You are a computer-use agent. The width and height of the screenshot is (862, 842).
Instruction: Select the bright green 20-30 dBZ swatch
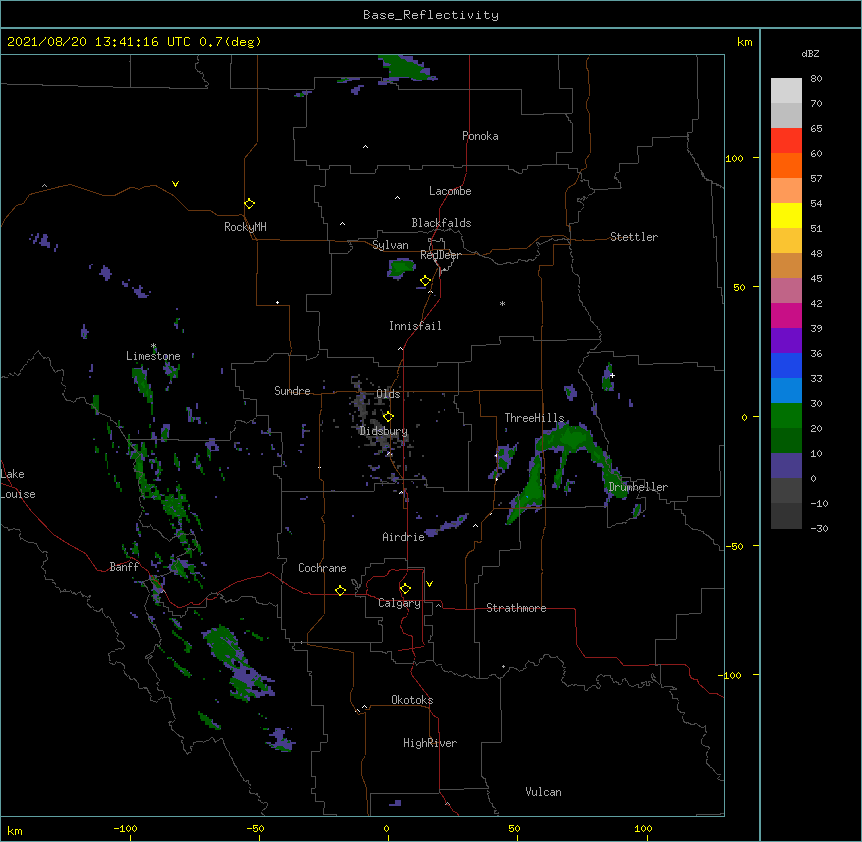point(786,416)
